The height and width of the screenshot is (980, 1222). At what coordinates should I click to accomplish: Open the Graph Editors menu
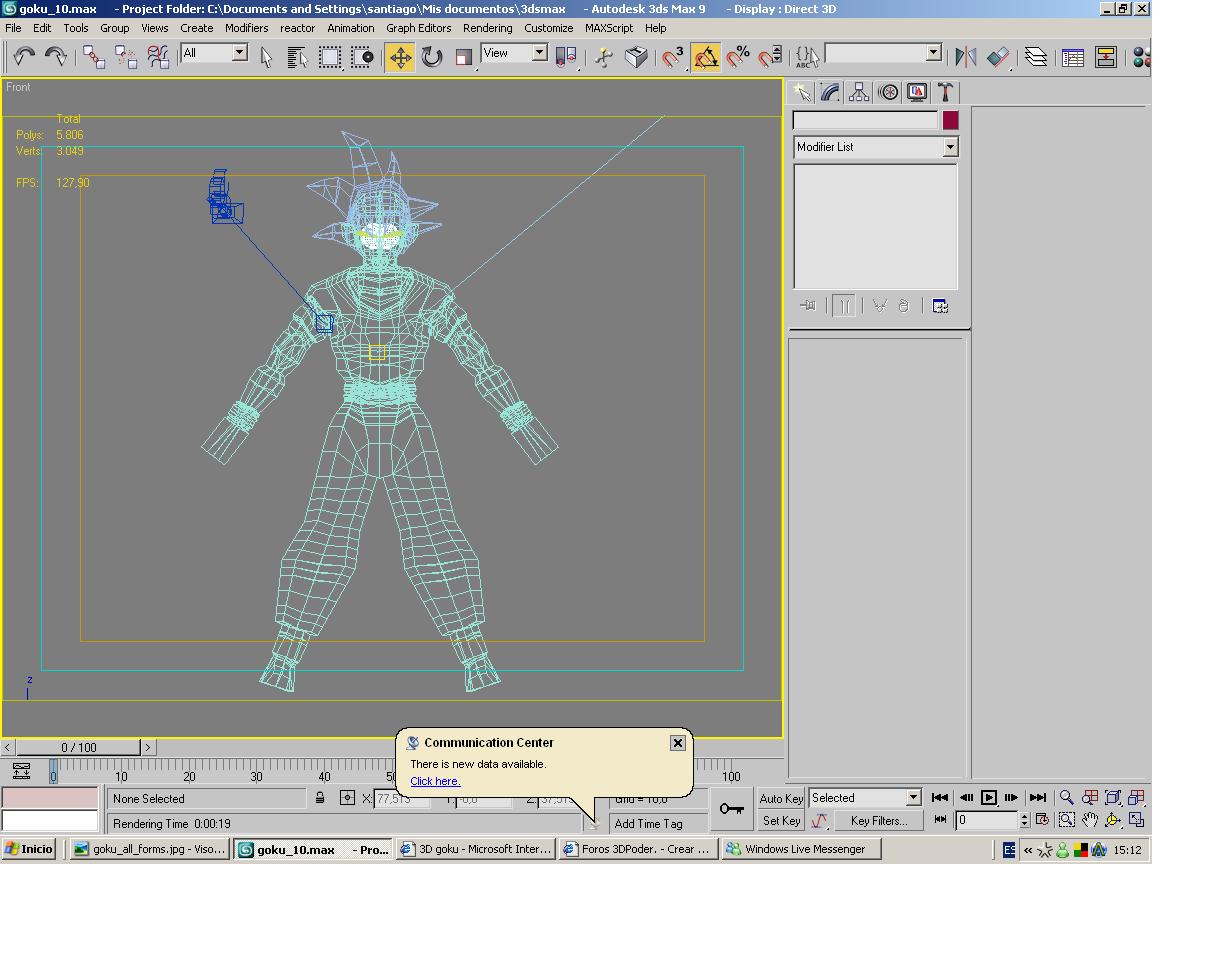click(x=418, y=28)
